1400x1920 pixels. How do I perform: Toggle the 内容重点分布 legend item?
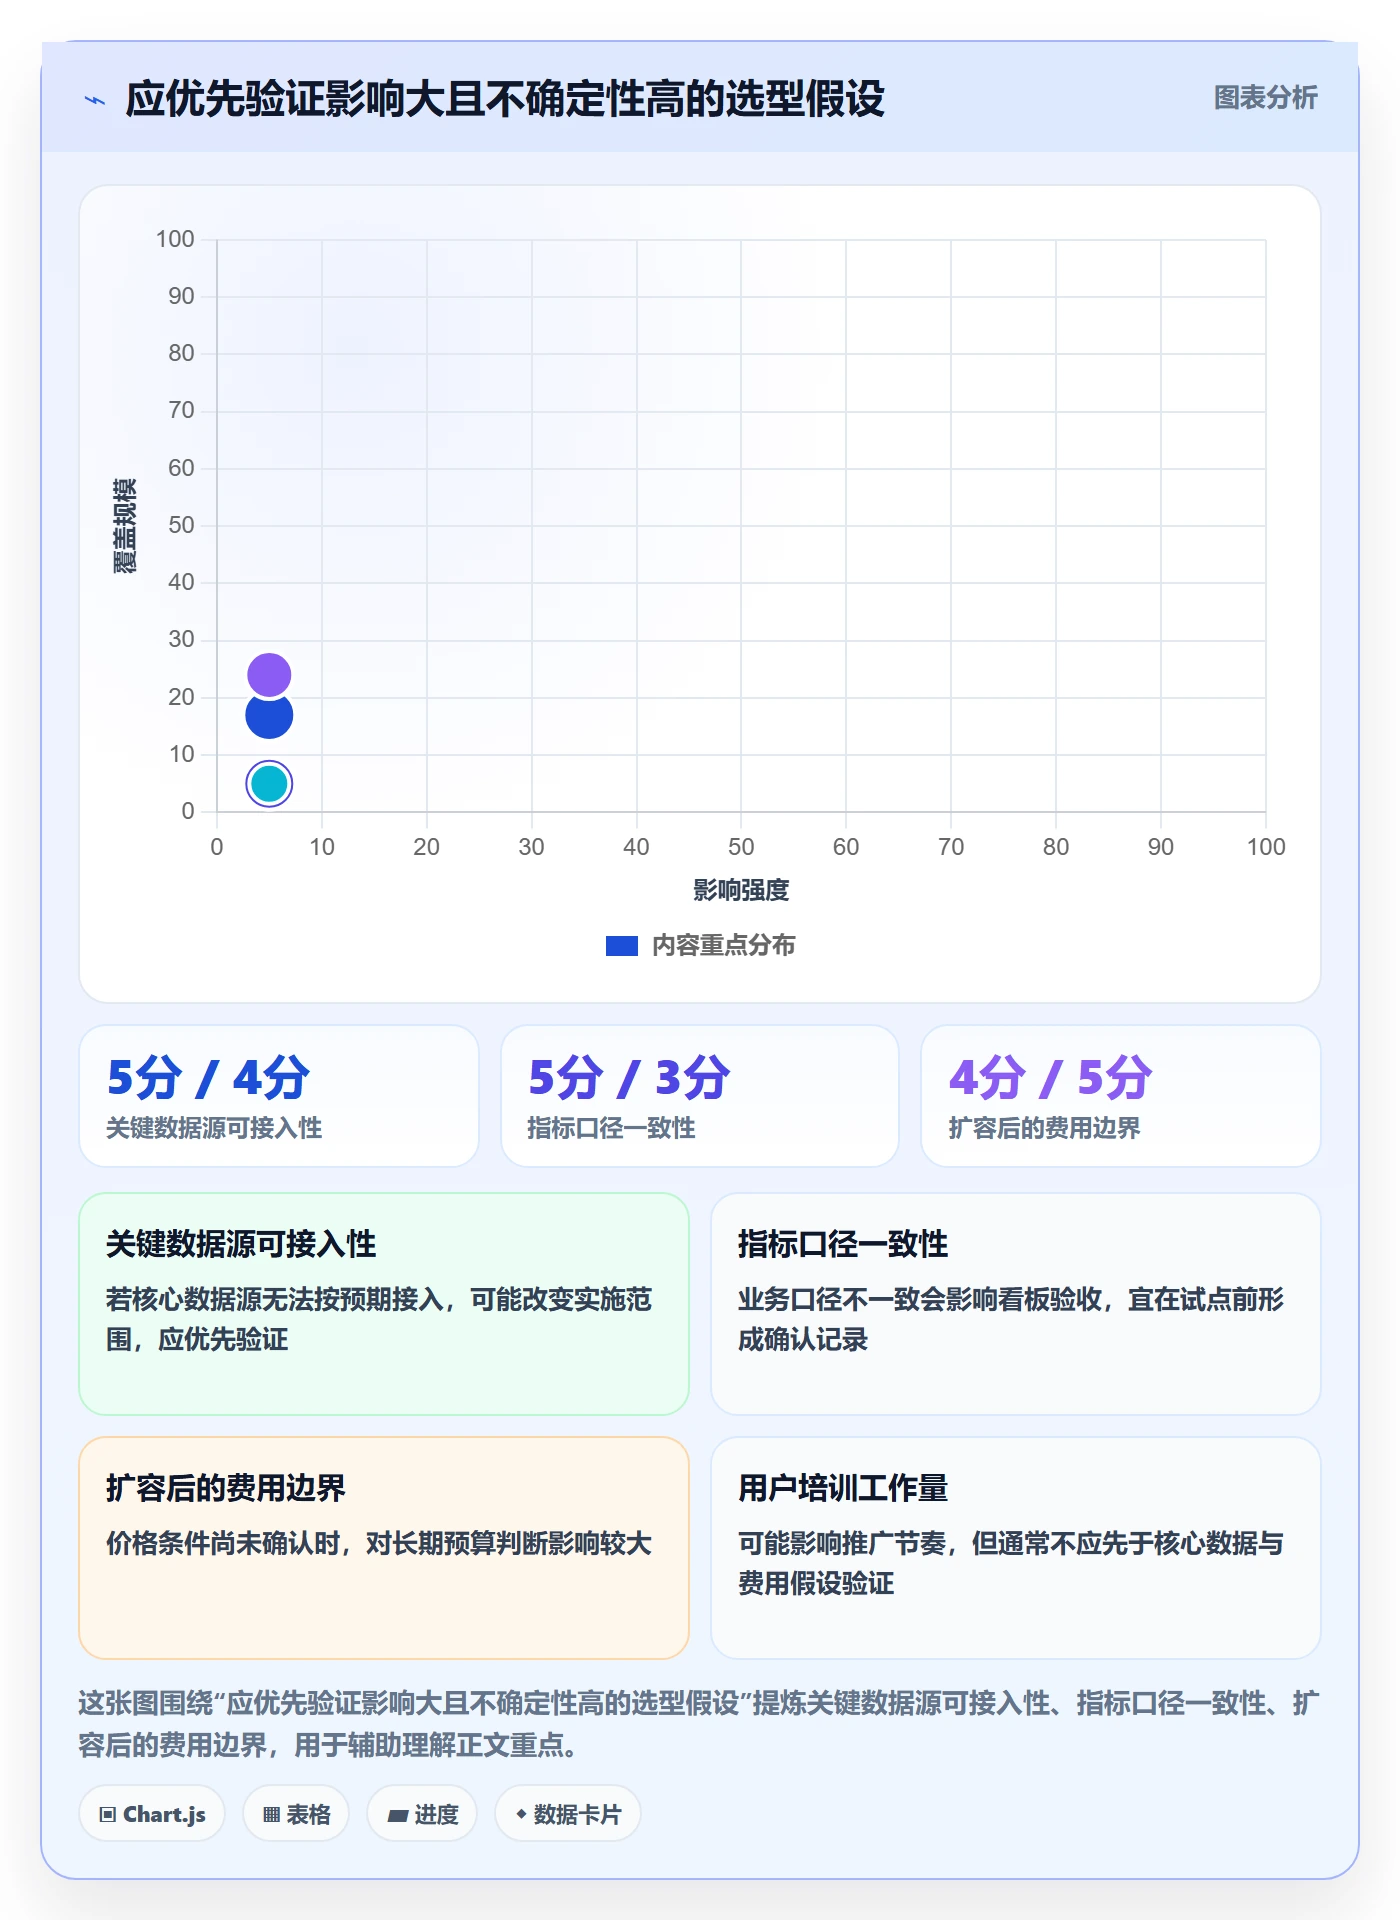click(x=700, y=945)
